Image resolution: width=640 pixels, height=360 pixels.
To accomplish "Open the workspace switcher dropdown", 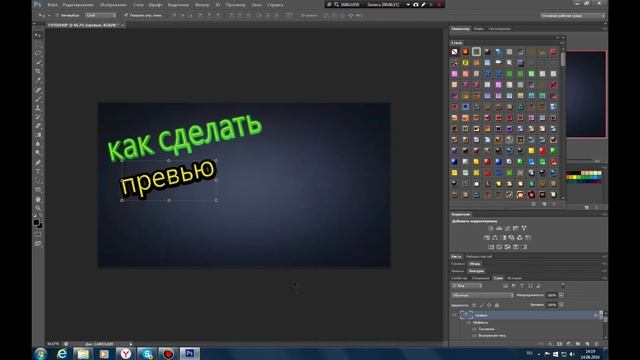I will (572, 16).
